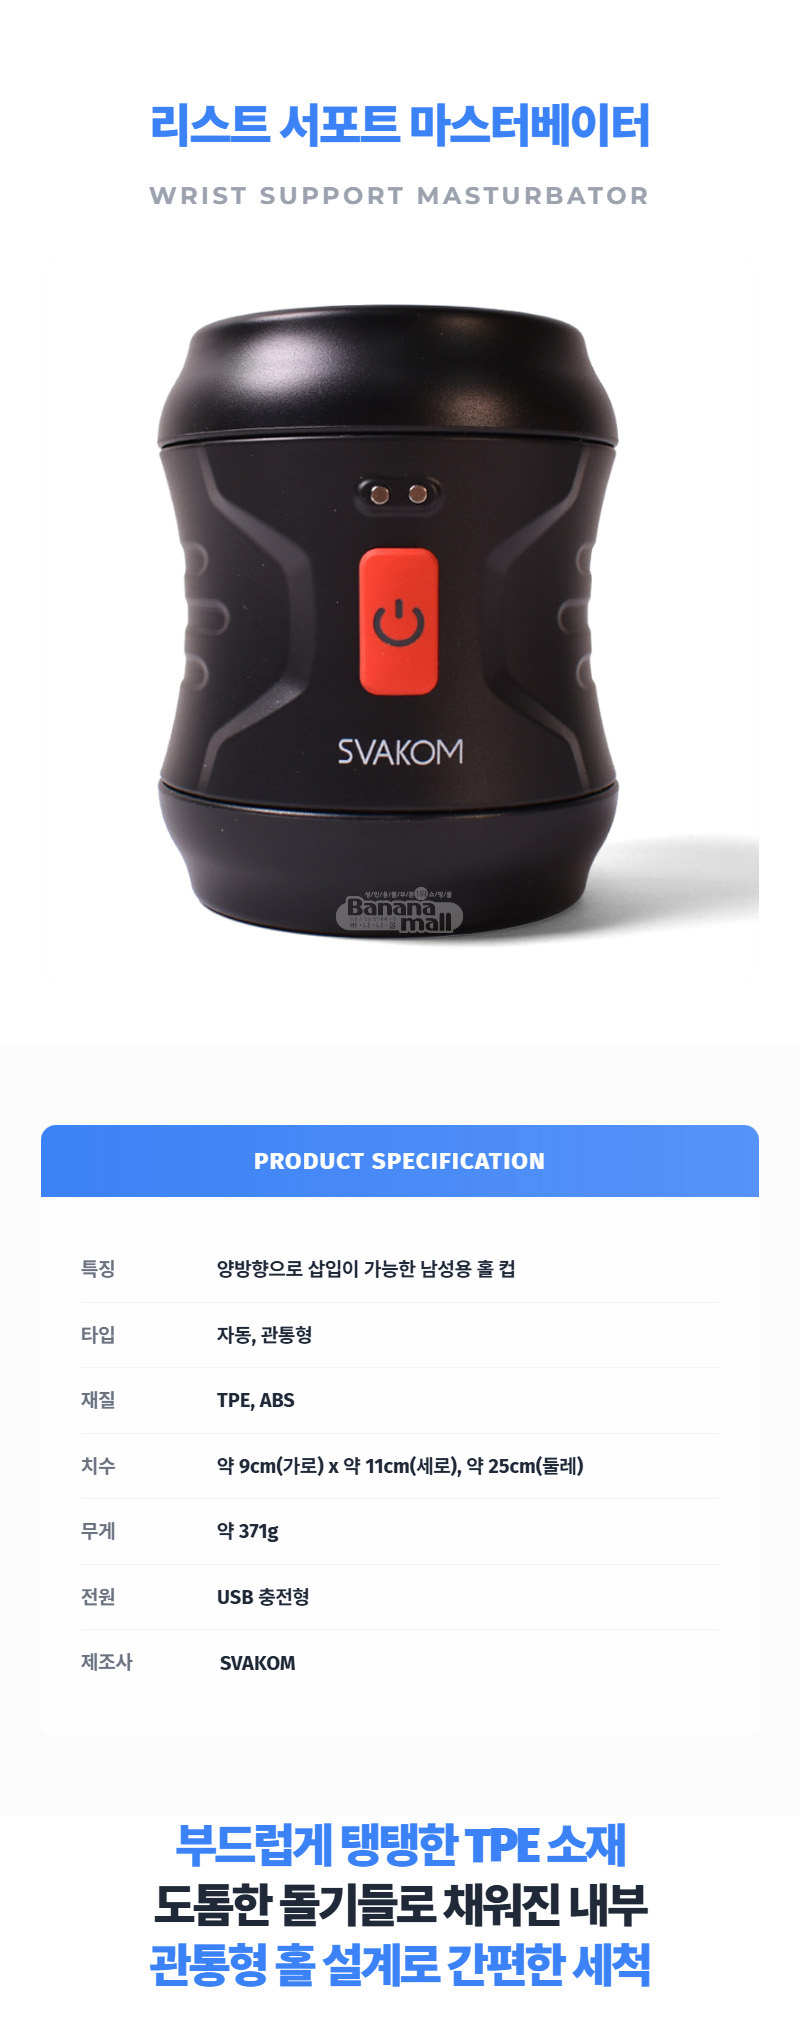Click the black 도톰한 돌기들로 headline line
800x2035 pixels.
400,1905
